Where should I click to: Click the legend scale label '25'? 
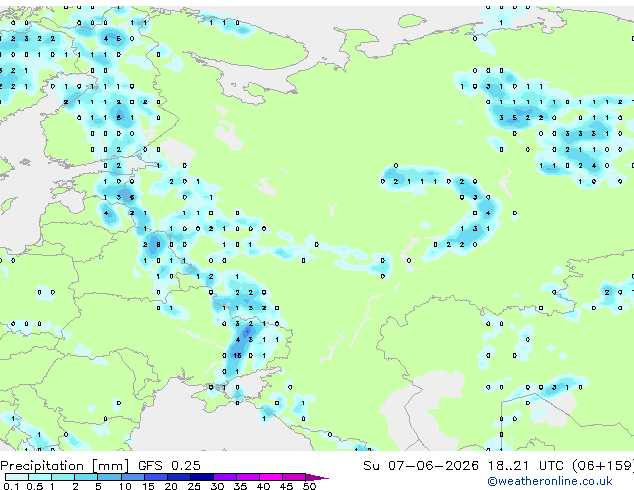coord(194,486)
